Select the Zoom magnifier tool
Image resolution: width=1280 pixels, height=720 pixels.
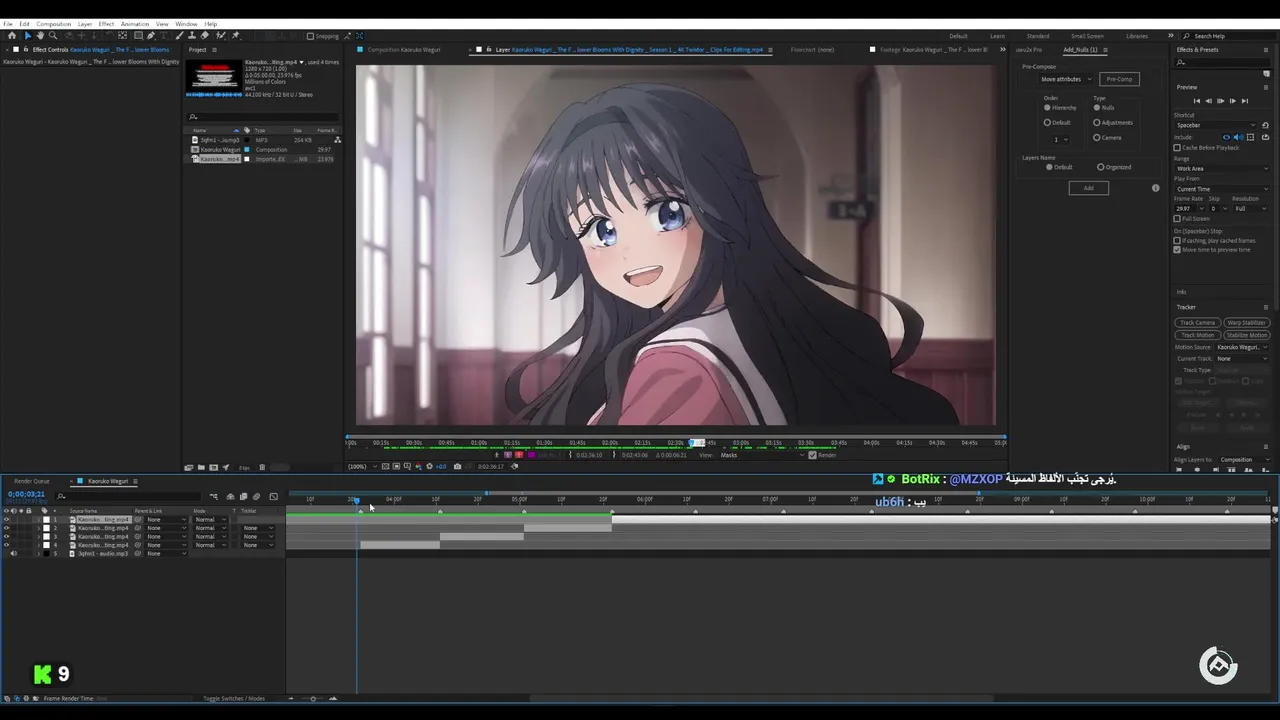tap(52, 36)
